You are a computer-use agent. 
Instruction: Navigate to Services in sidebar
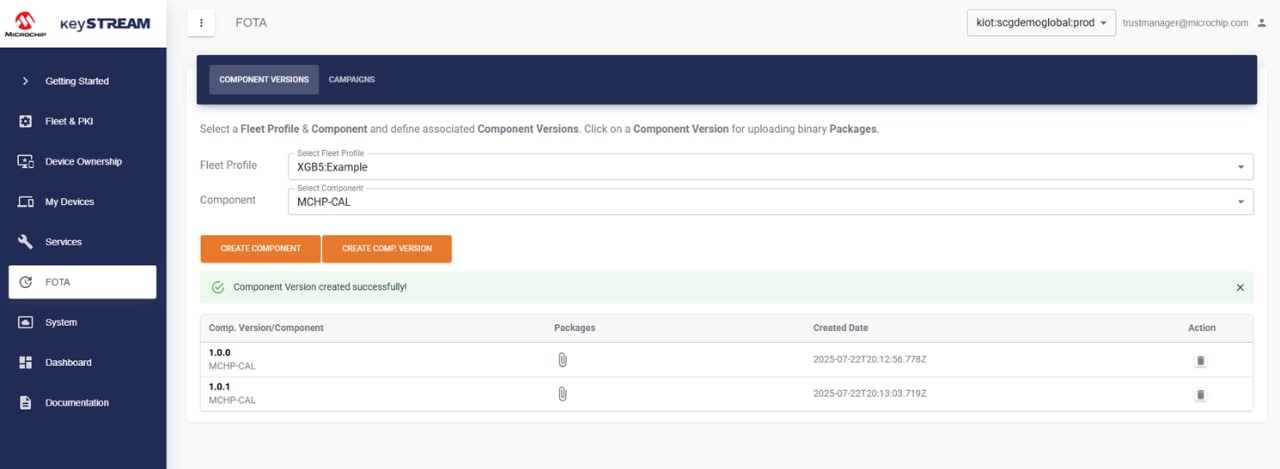(63, 242)
